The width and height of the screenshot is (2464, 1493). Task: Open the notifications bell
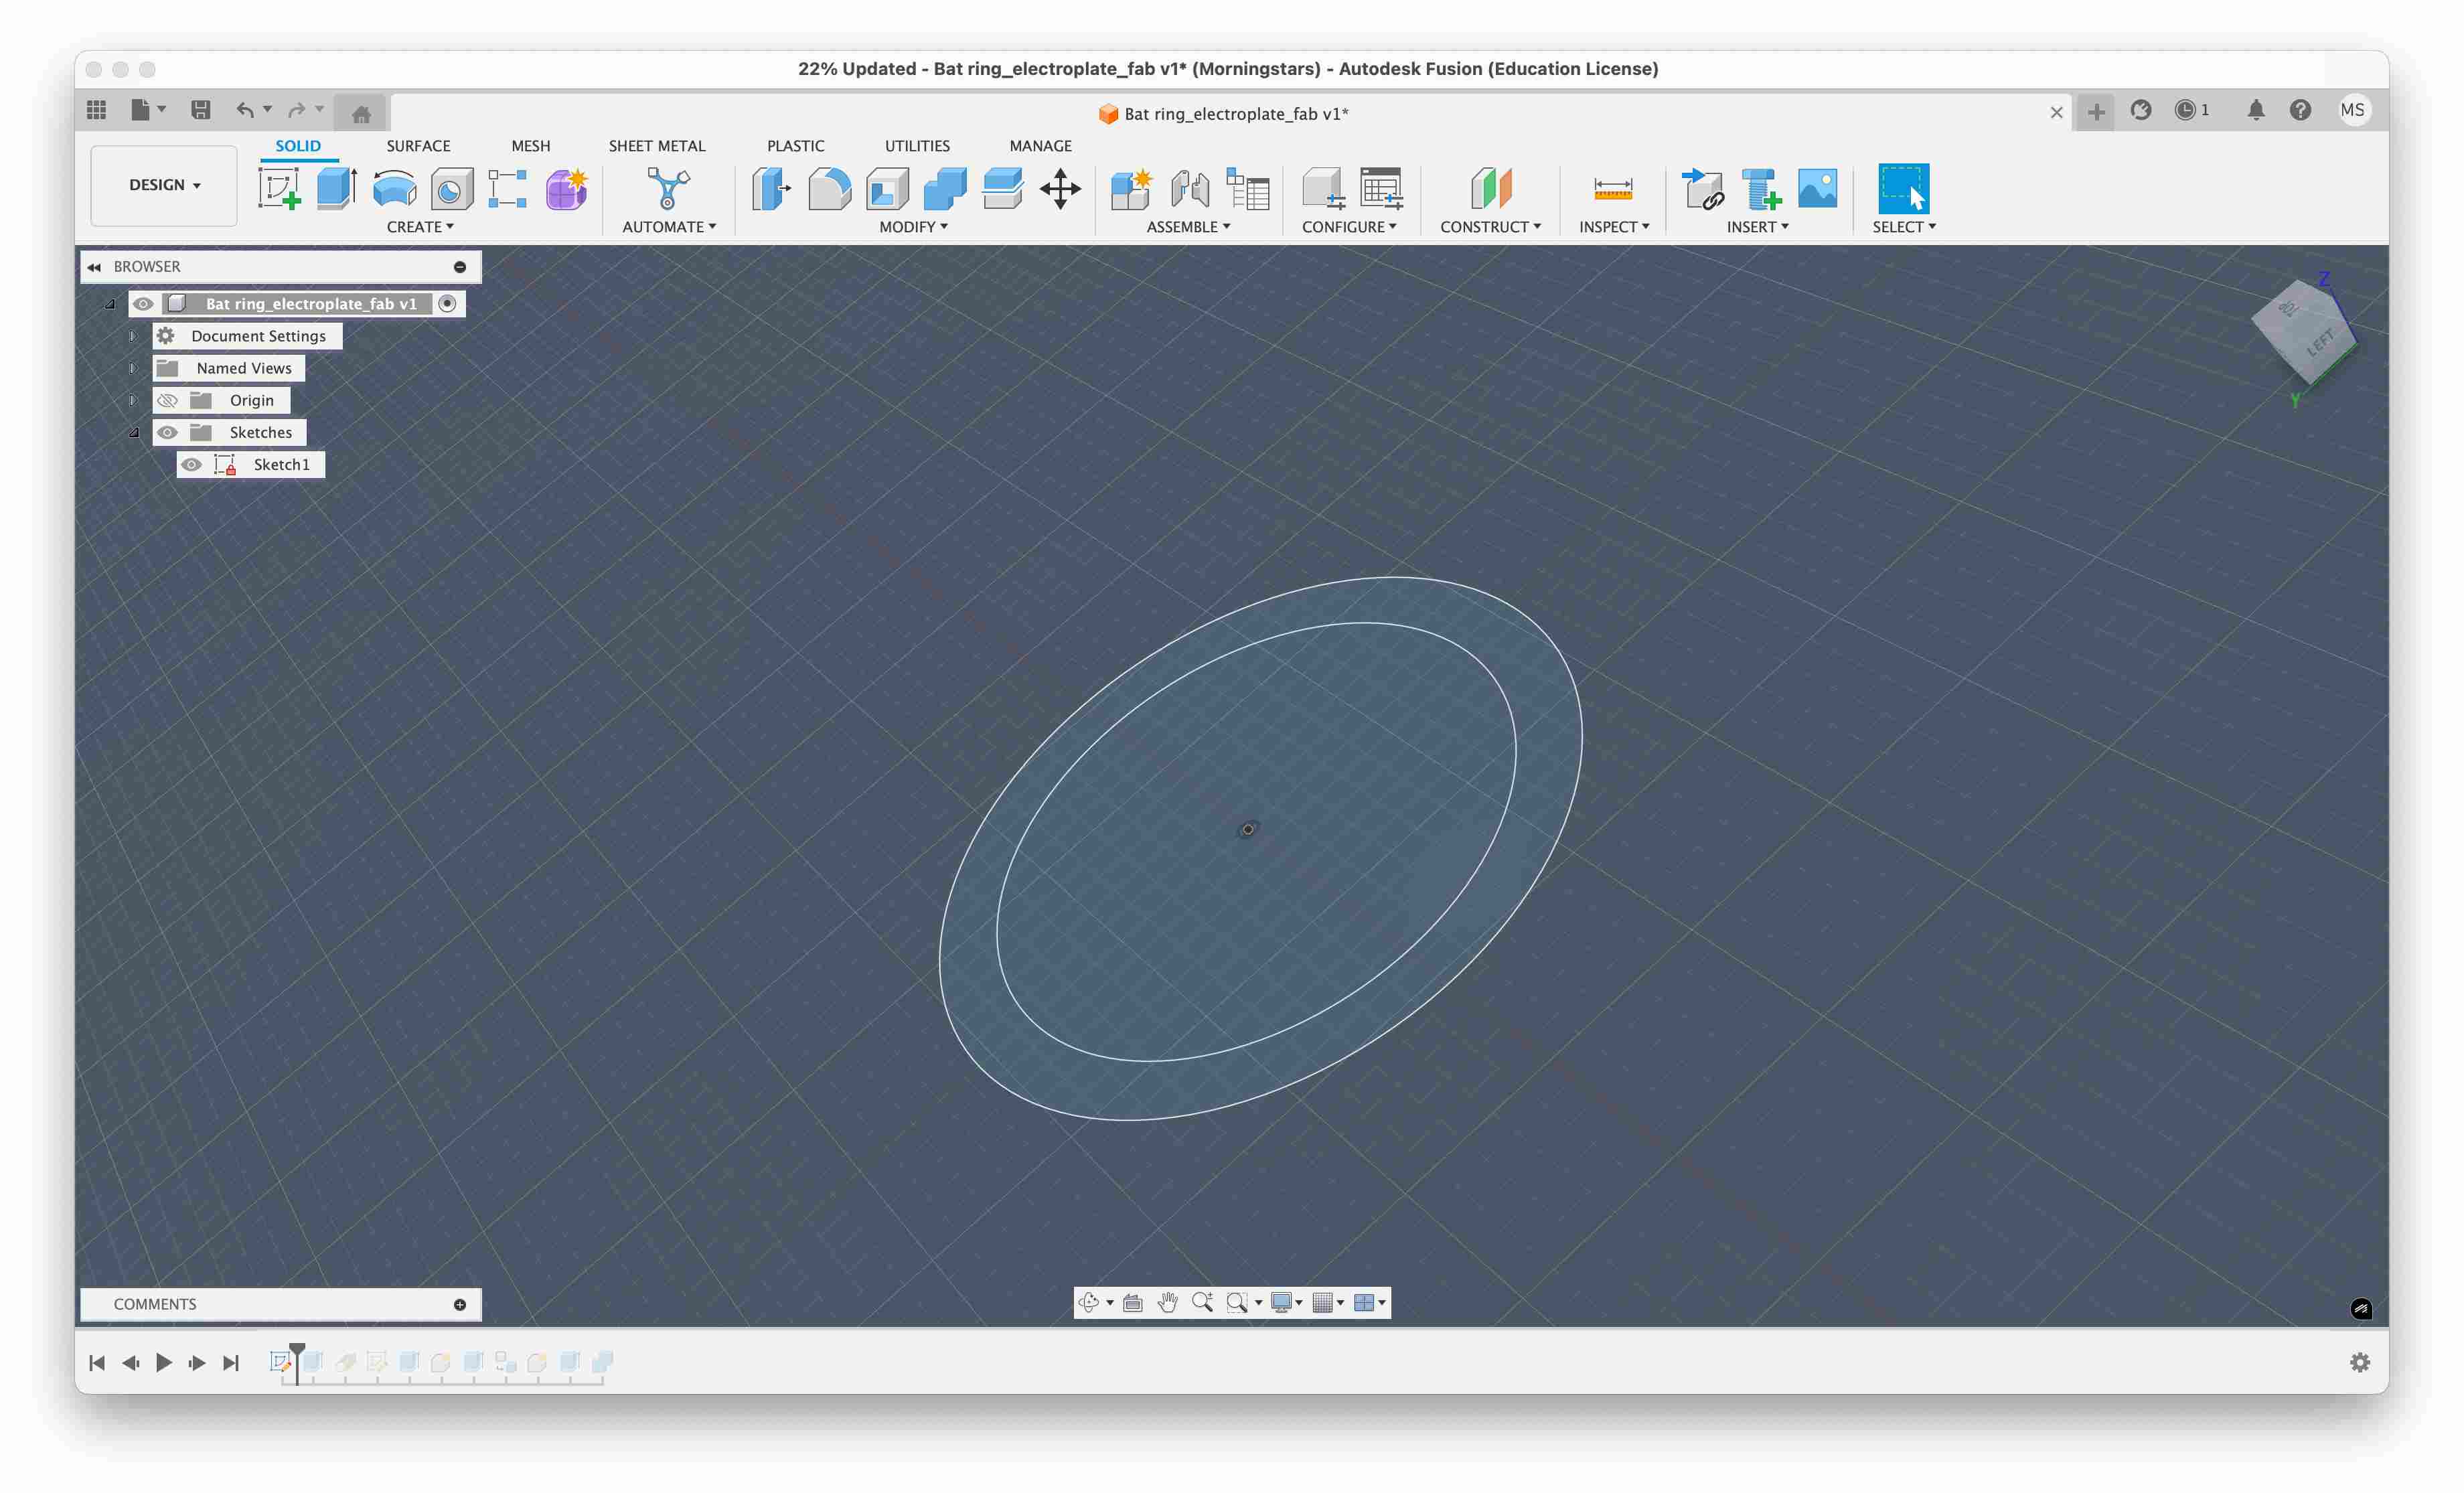click(2256, 110)
